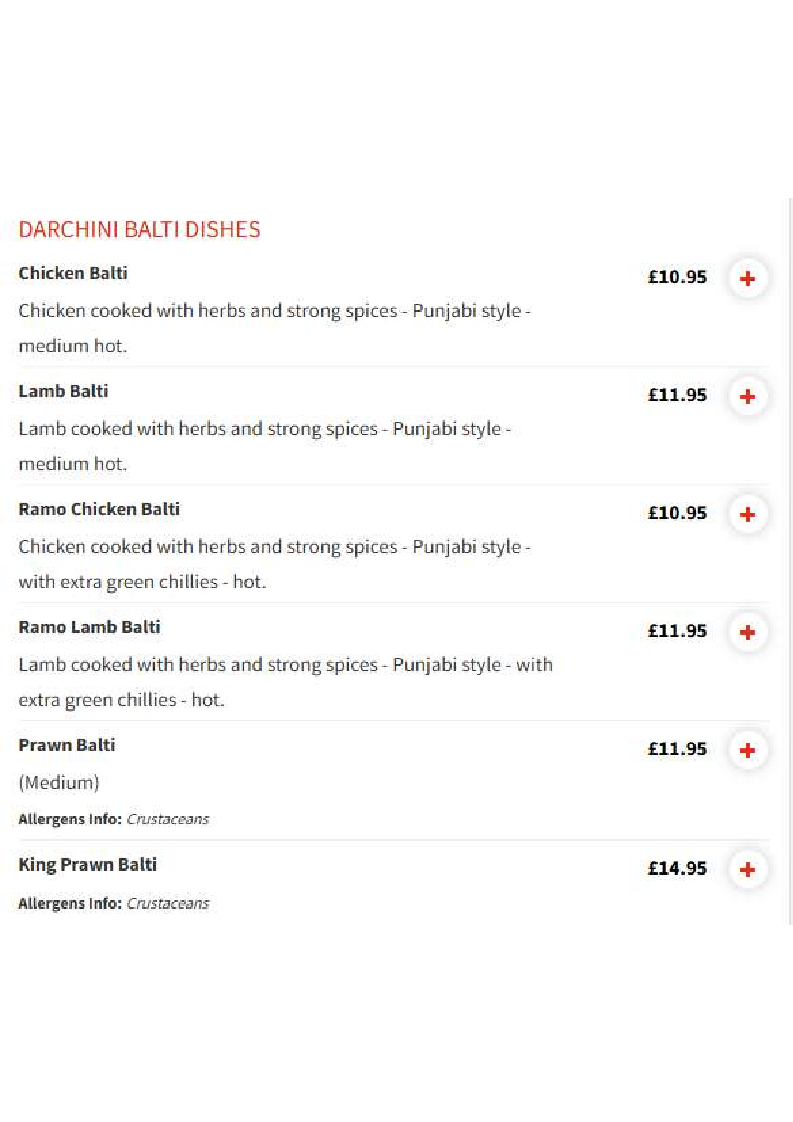Open the King Prawn Balti title
This screenshot has height=1122, width=793.
[87, 864]
